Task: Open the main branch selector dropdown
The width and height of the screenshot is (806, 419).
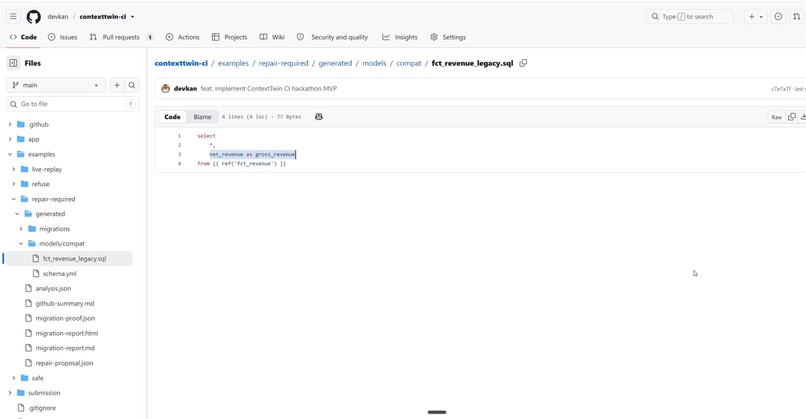Action: 56,85
